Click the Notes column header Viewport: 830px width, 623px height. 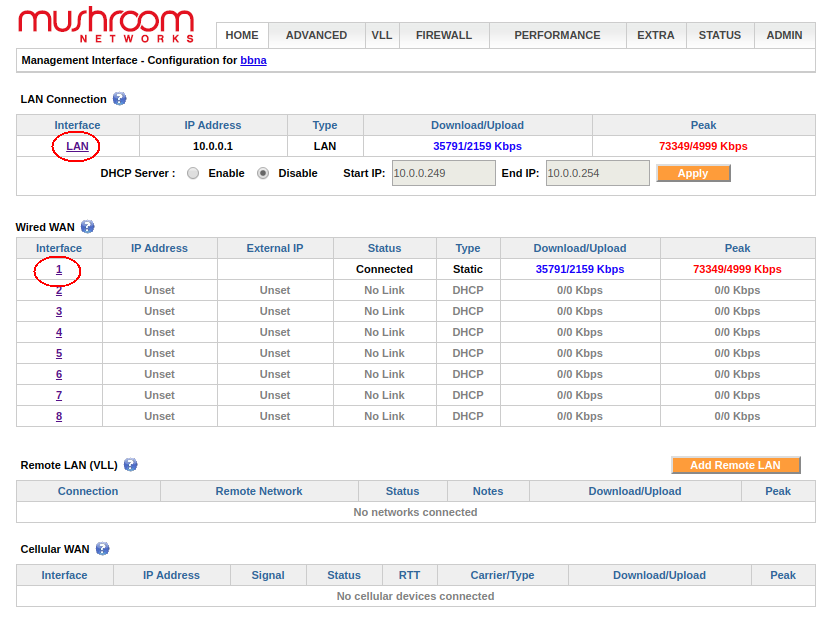488,491
